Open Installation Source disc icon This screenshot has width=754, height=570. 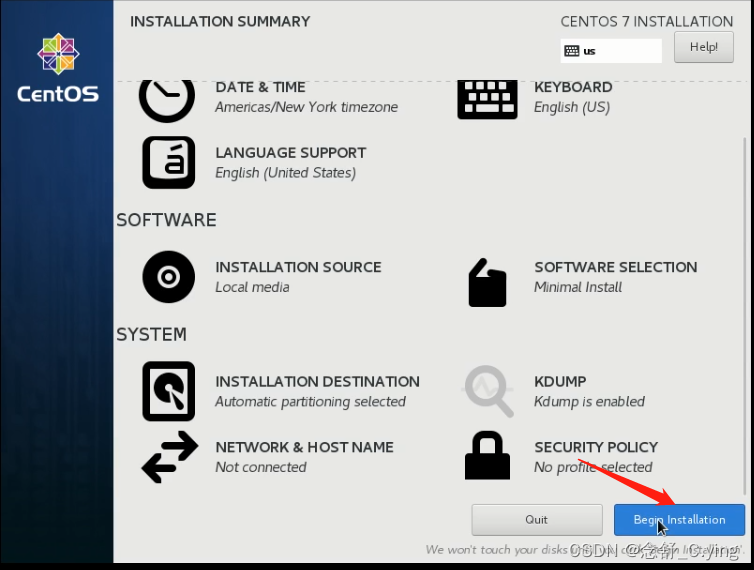[168, 277]
